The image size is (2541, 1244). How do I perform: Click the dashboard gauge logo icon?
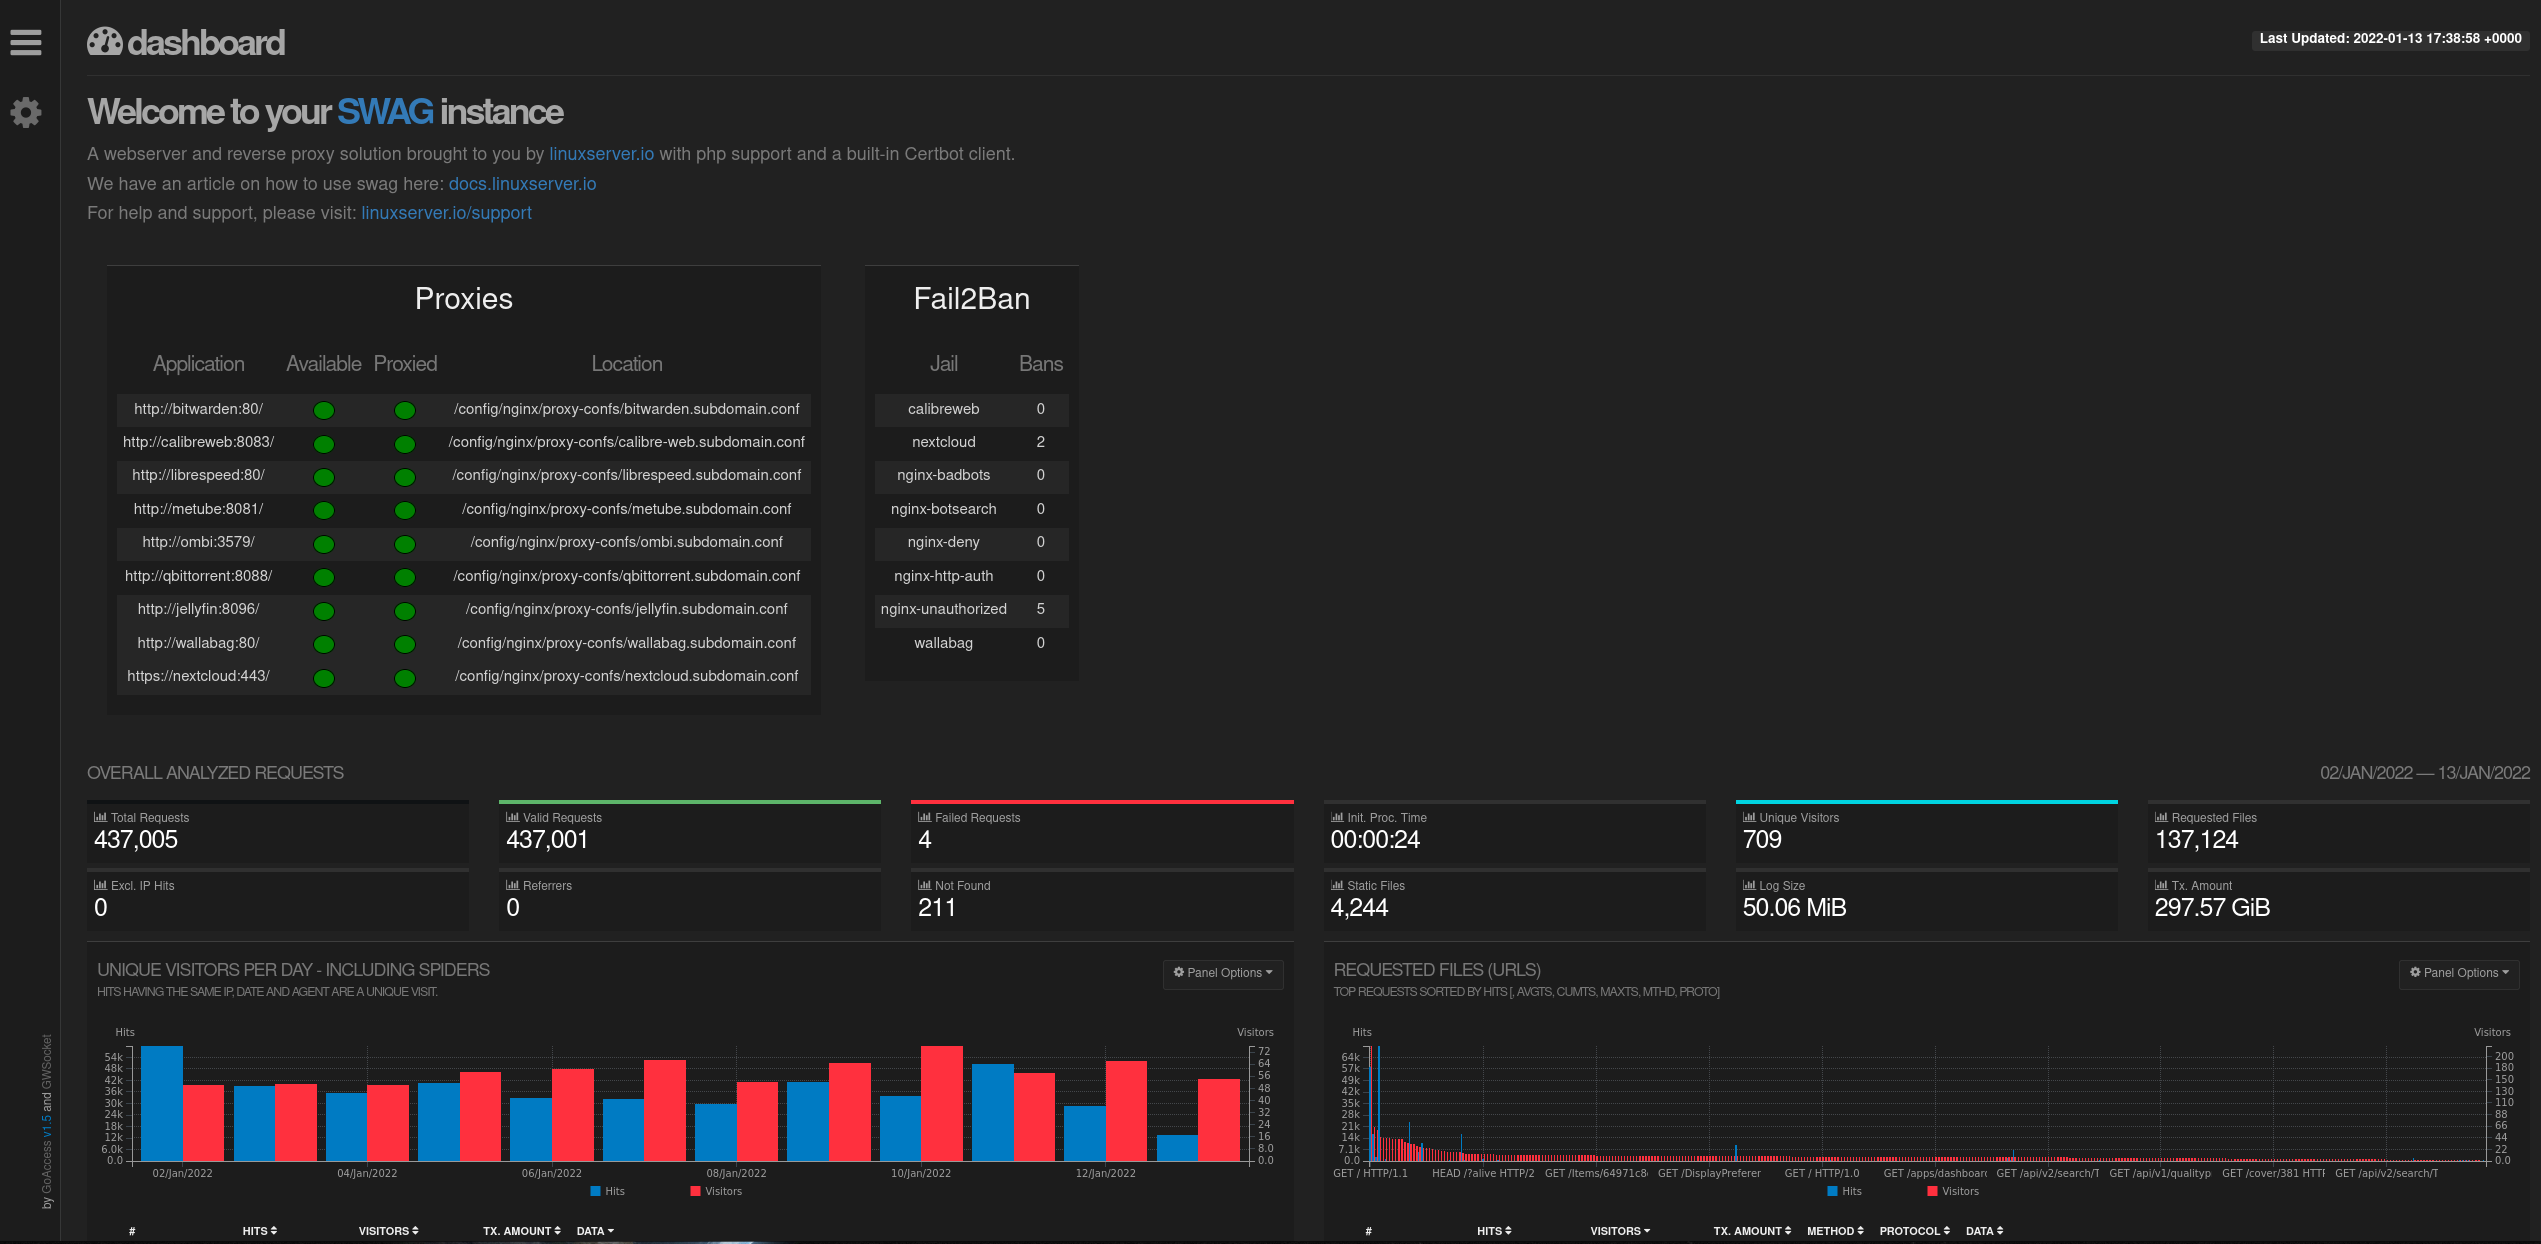(x=105, y=41)
